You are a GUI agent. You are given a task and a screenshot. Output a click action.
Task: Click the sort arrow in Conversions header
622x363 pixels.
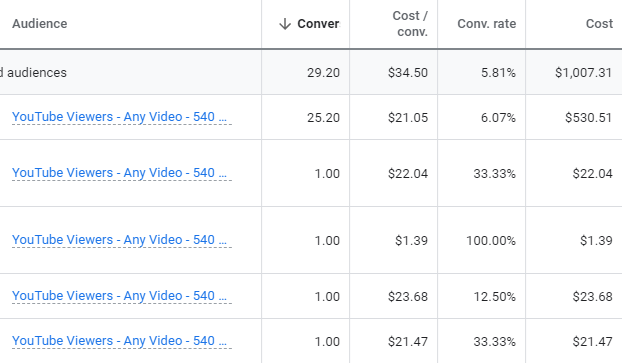tap(285, 24)
